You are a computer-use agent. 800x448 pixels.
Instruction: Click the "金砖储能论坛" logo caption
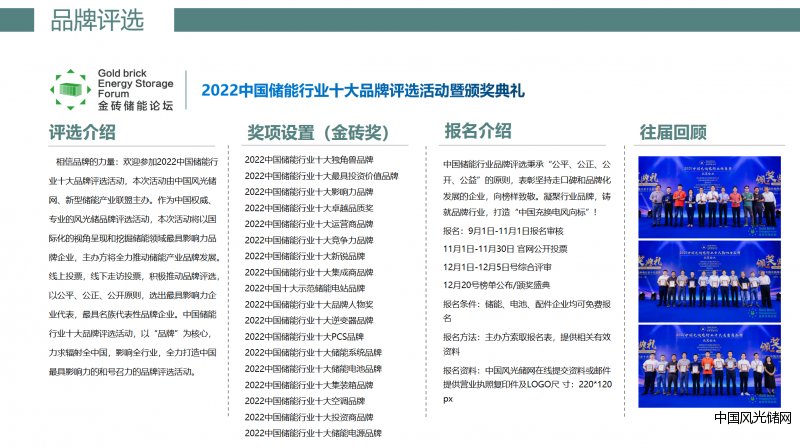click(135, 106)
